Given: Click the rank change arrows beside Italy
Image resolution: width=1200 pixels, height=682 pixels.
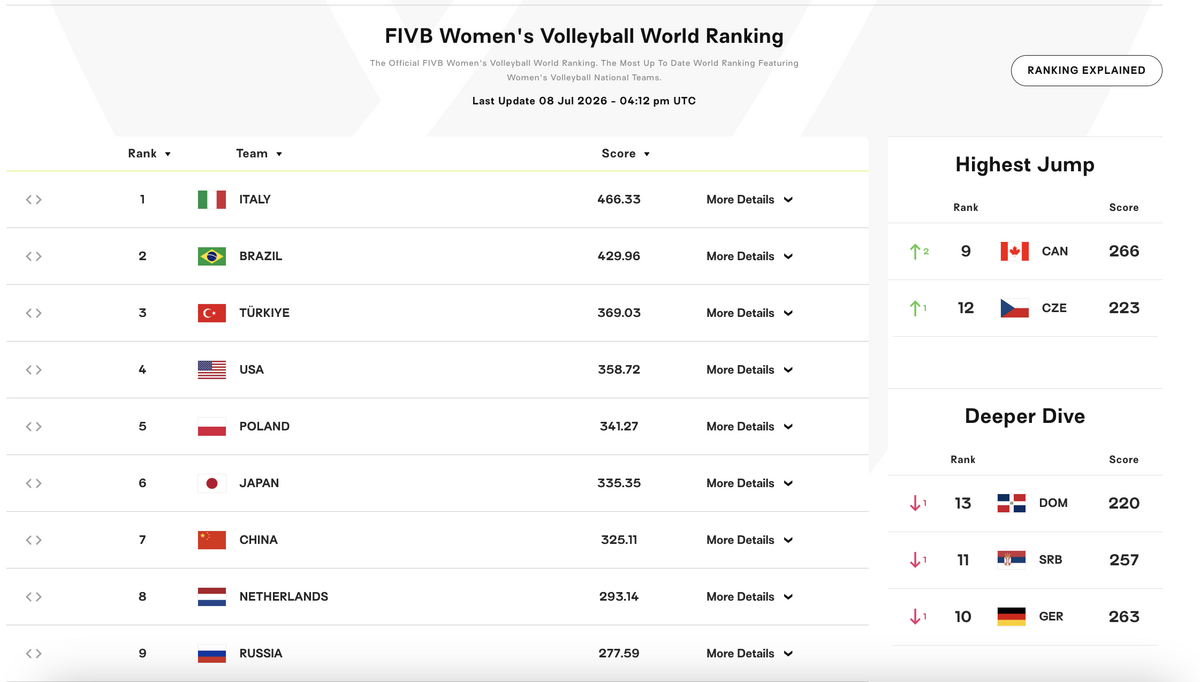Looking at the screenshot, I should tap(34, 199).
